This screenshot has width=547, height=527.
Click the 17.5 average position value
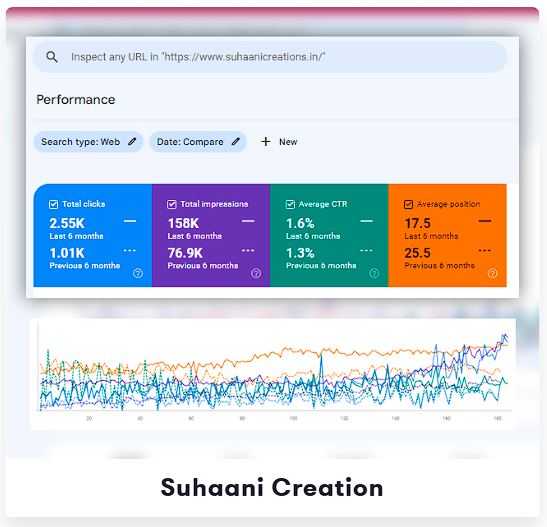[x=418, y=223]
